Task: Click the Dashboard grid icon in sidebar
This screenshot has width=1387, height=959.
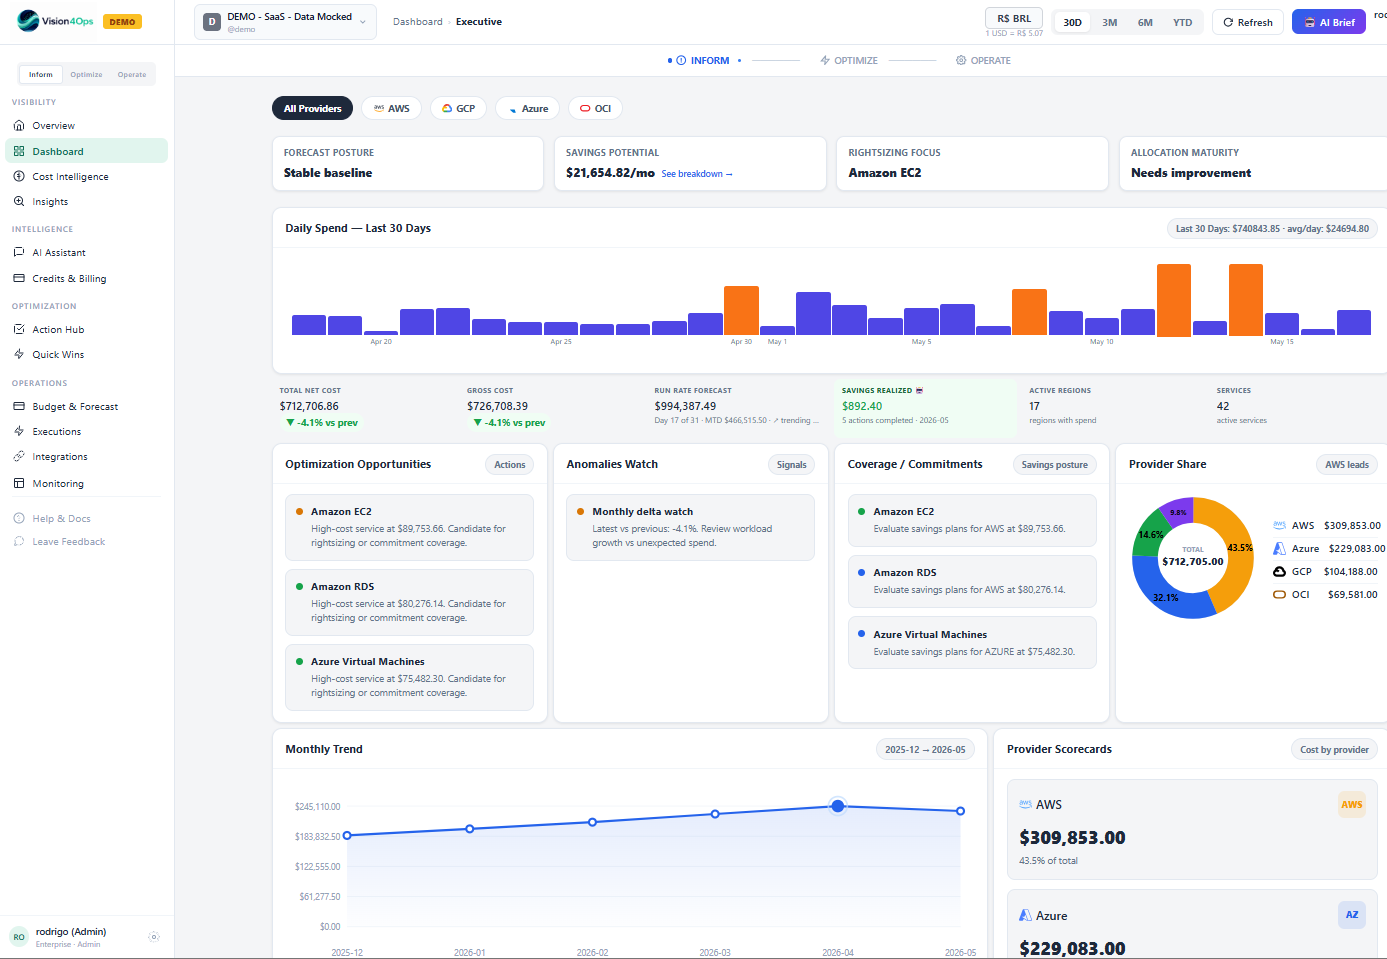Action: coord(19,152)
